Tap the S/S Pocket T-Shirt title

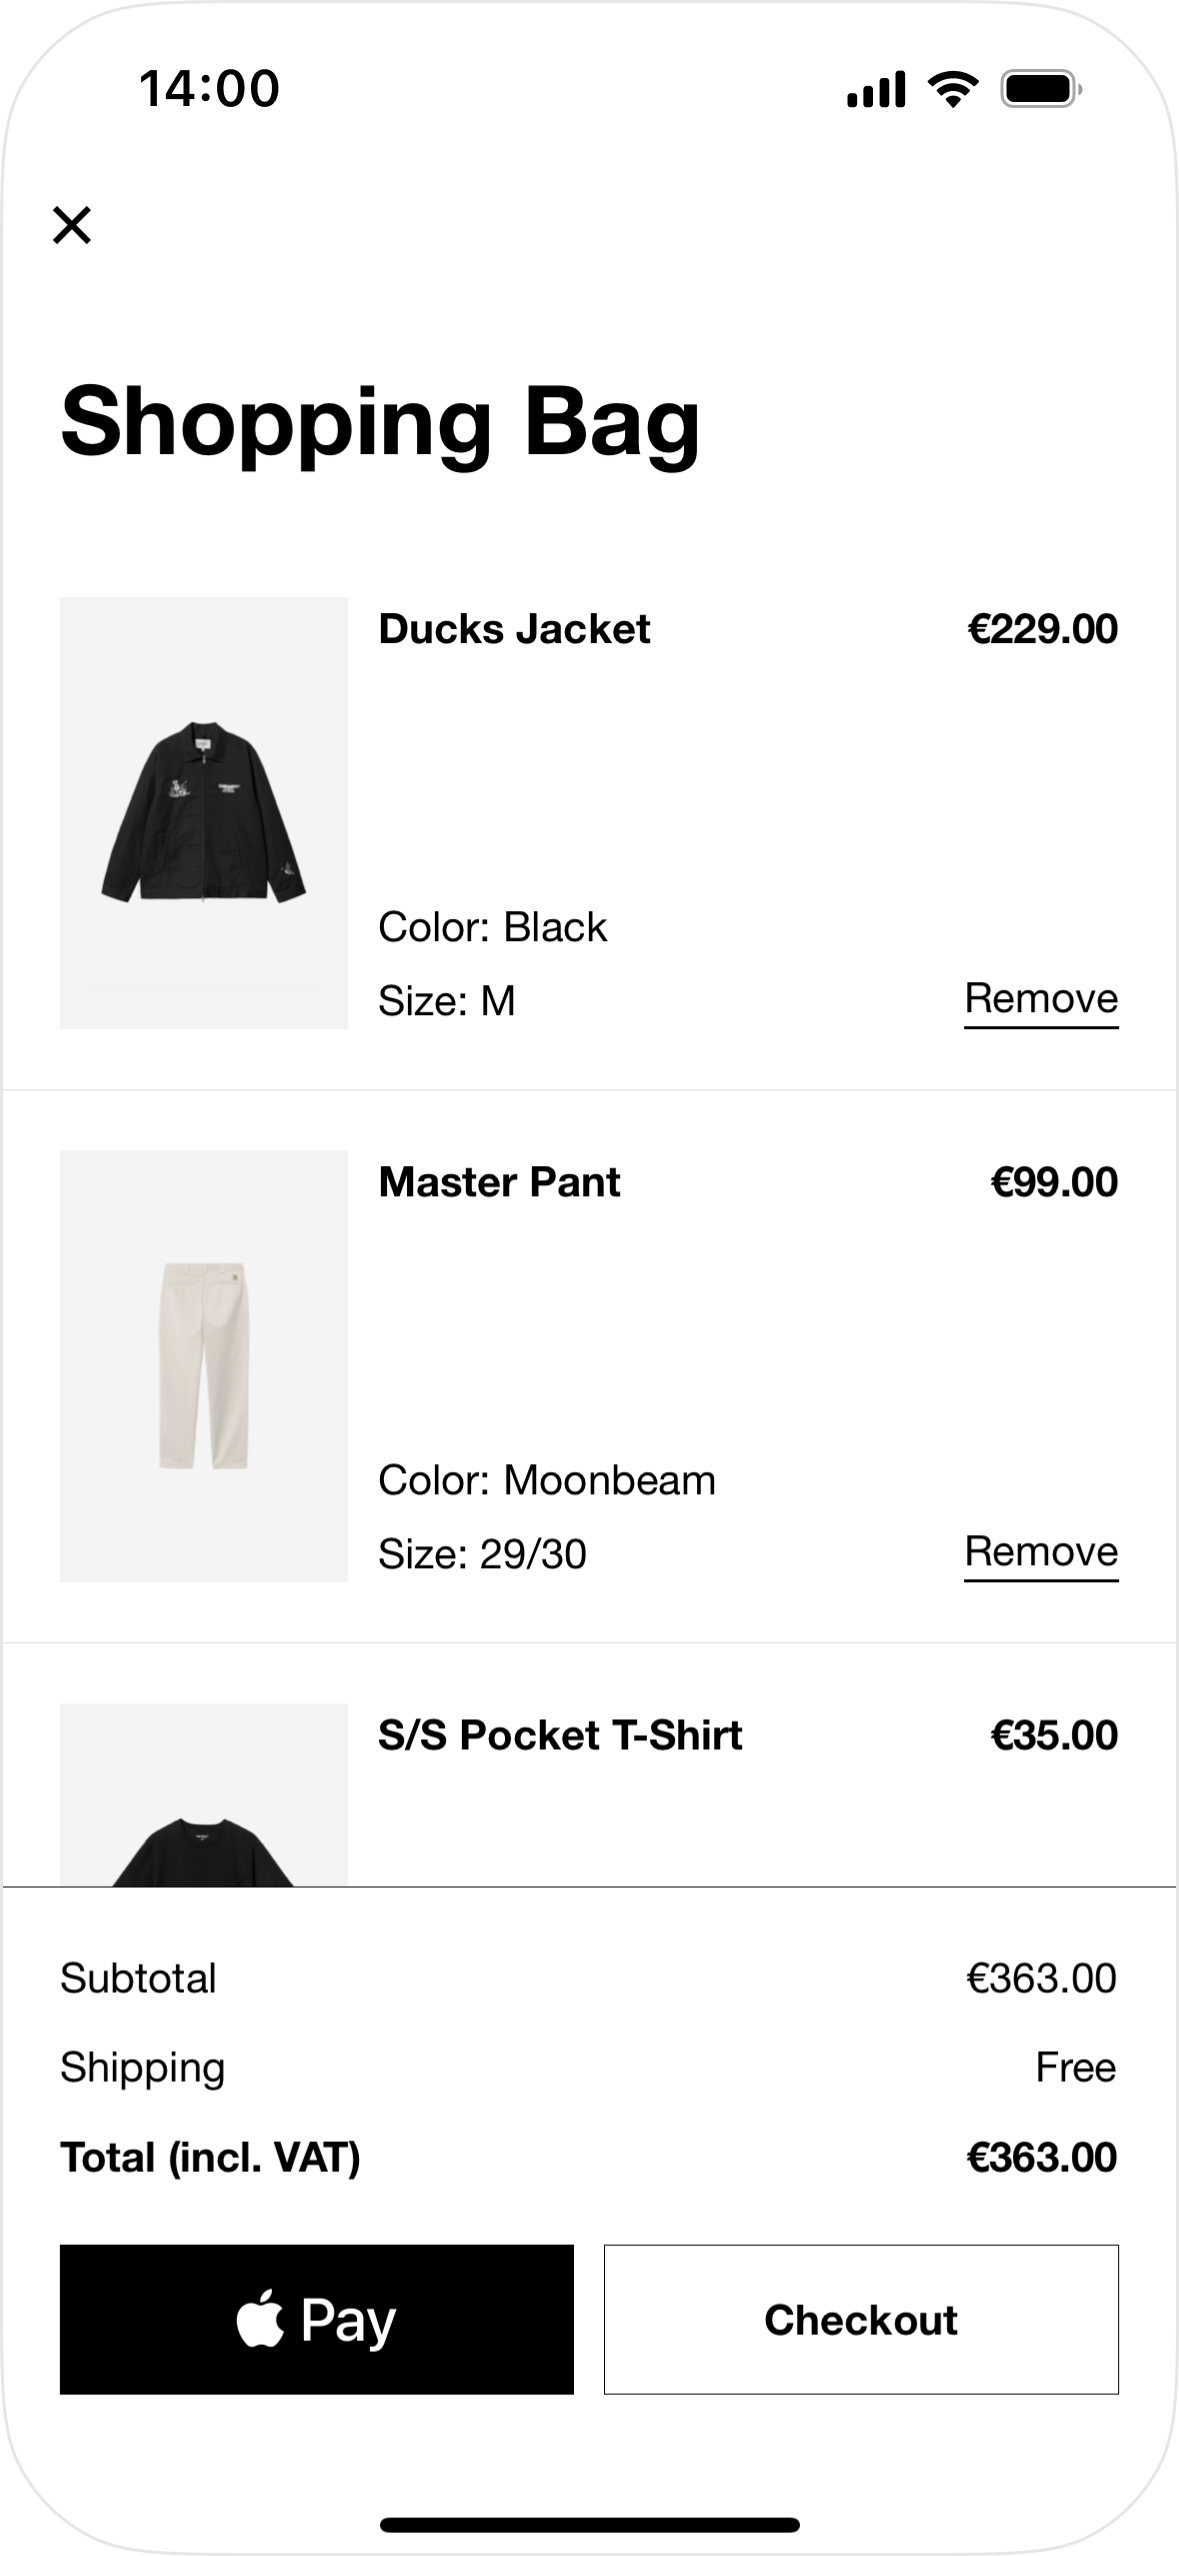point(560,1735)
